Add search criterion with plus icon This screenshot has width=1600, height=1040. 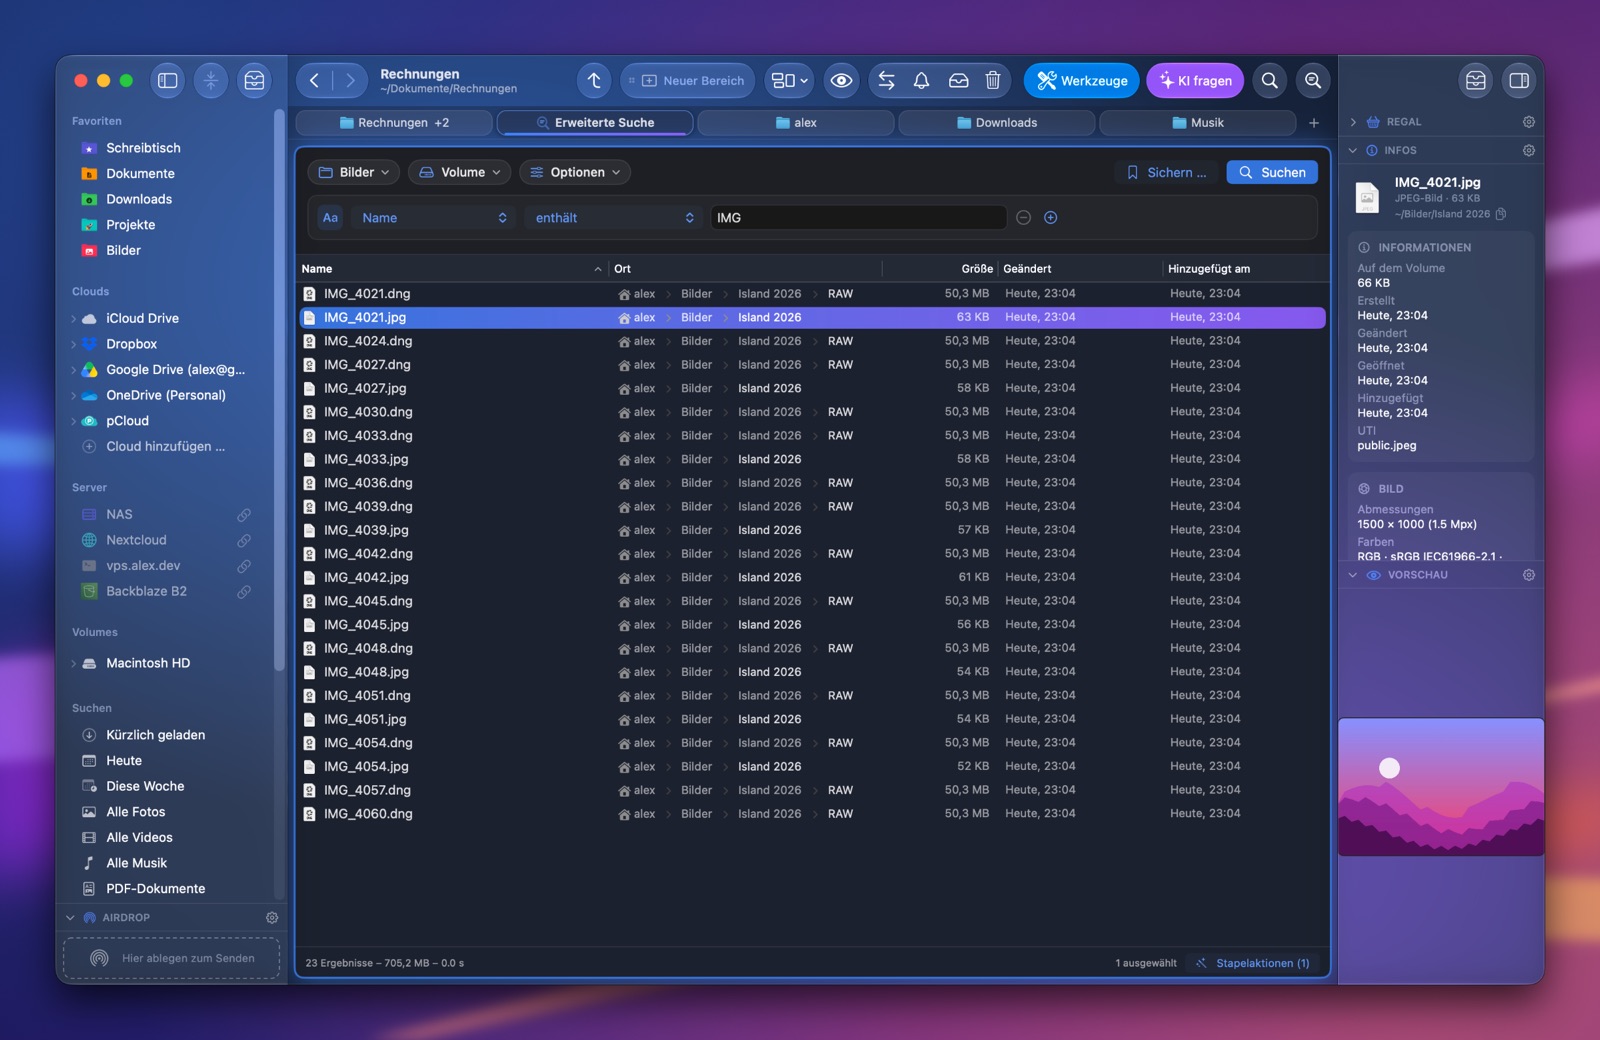point(1051,218)
